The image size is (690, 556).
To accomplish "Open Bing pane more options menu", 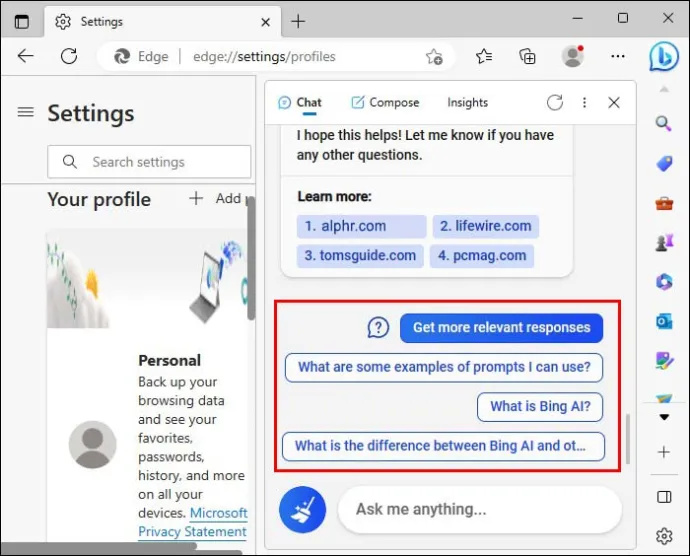I will (x=584, y=103).
